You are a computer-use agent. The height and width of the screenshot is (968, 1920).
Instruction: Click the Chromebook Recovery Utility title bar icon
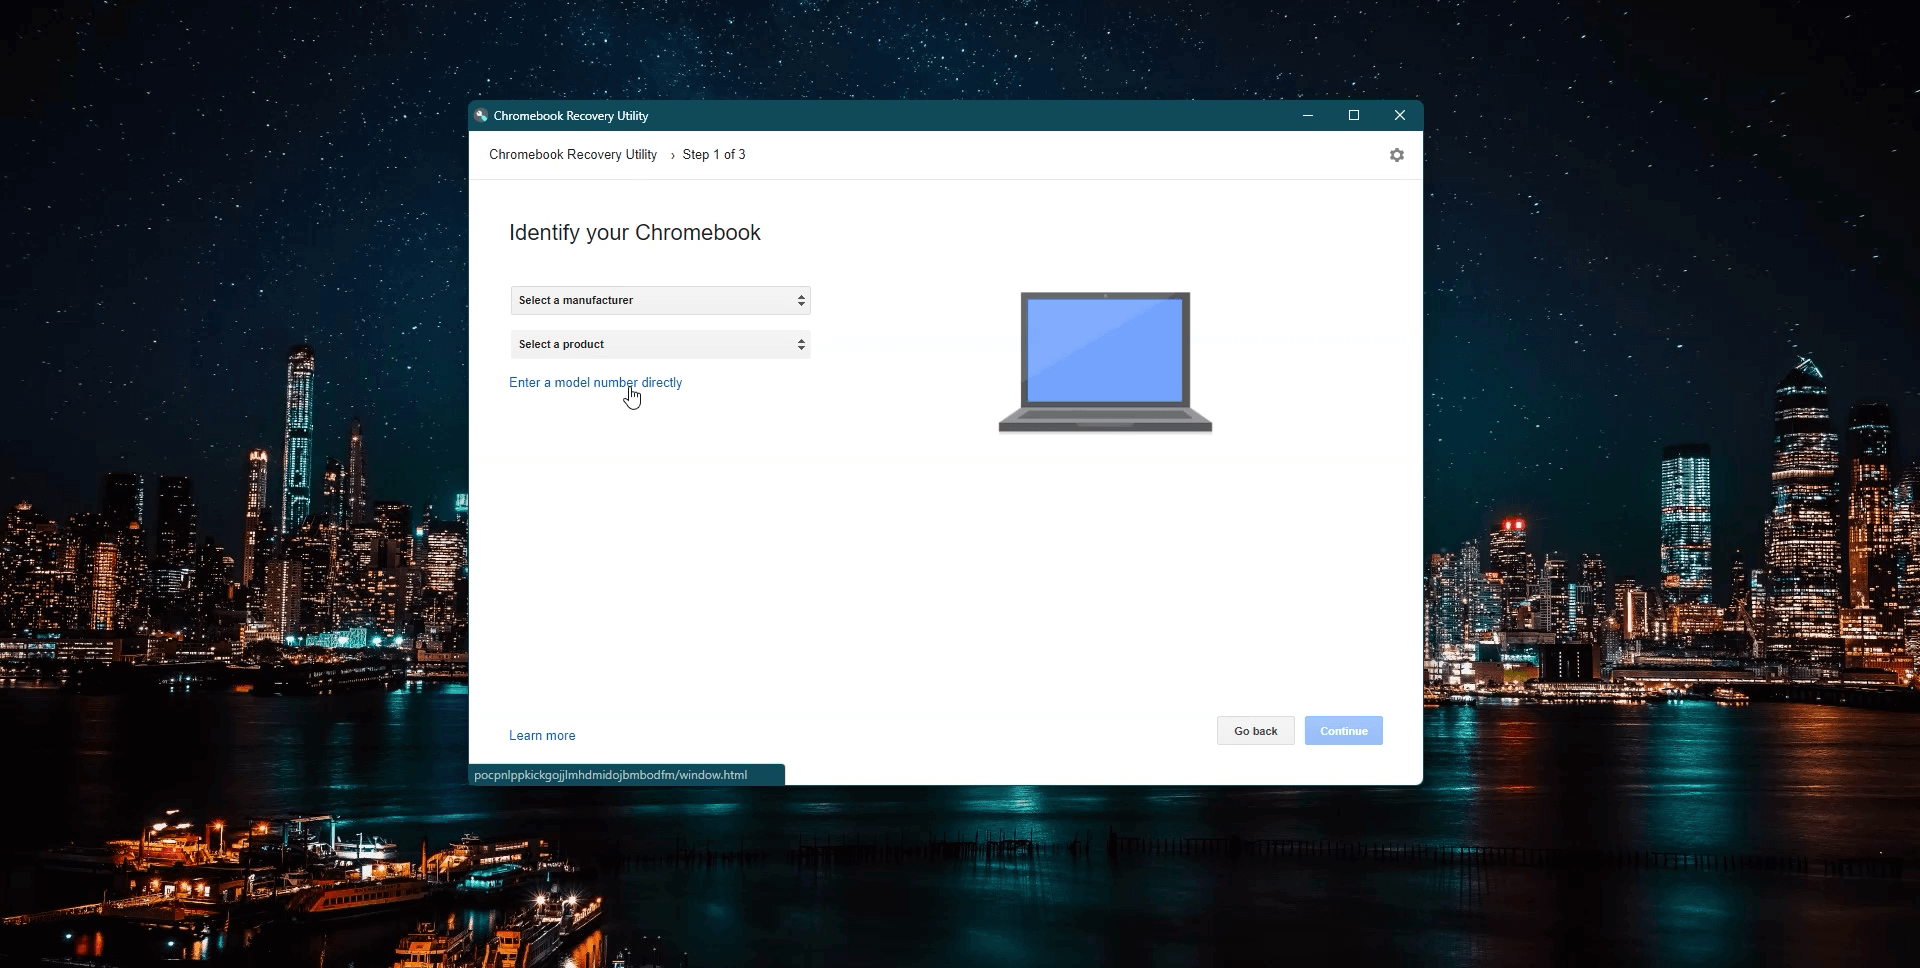coord(481,115)
